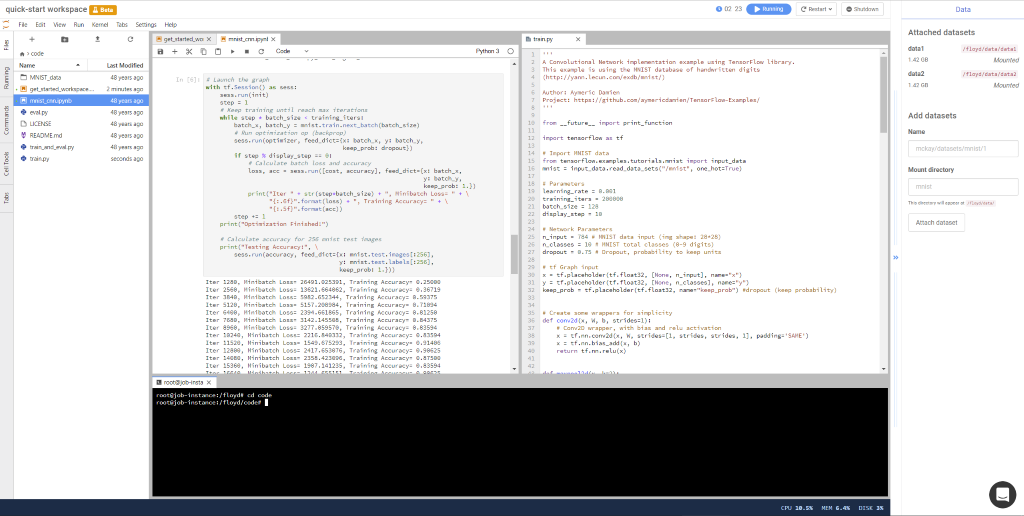Viewport: 1024px width, 516px height.
Task: Close the get_started_workspace tab
Action: 210,39
